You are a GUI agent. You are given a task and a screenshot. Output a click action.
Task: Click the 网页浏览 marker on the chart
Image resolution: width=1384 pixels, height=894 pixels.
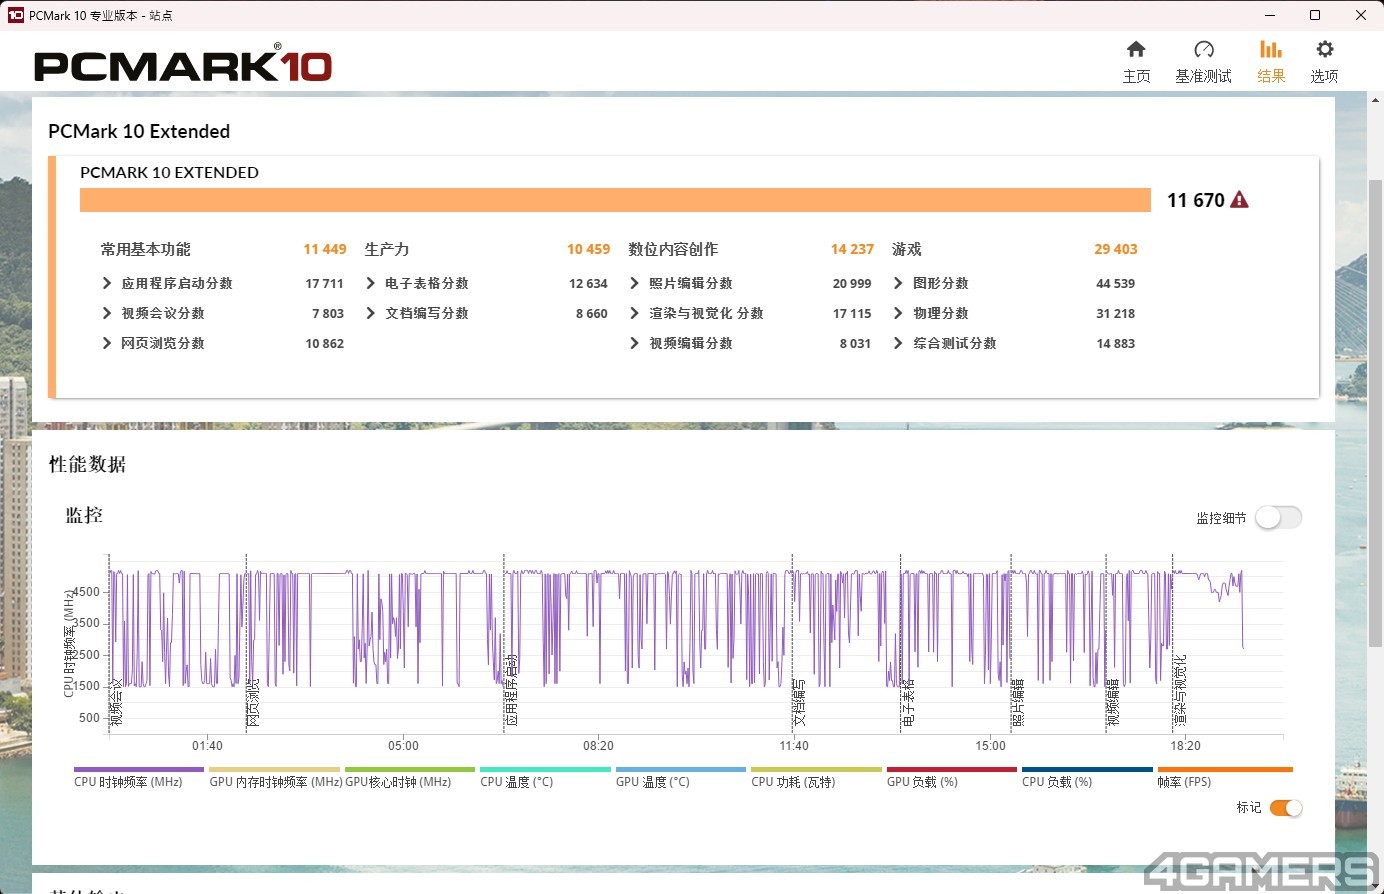254,701
